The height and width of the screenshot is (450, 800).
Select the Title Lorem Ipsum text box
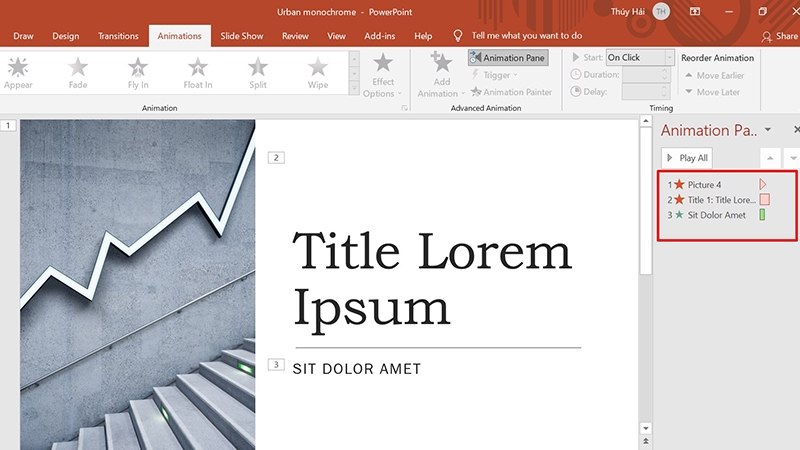432,282
